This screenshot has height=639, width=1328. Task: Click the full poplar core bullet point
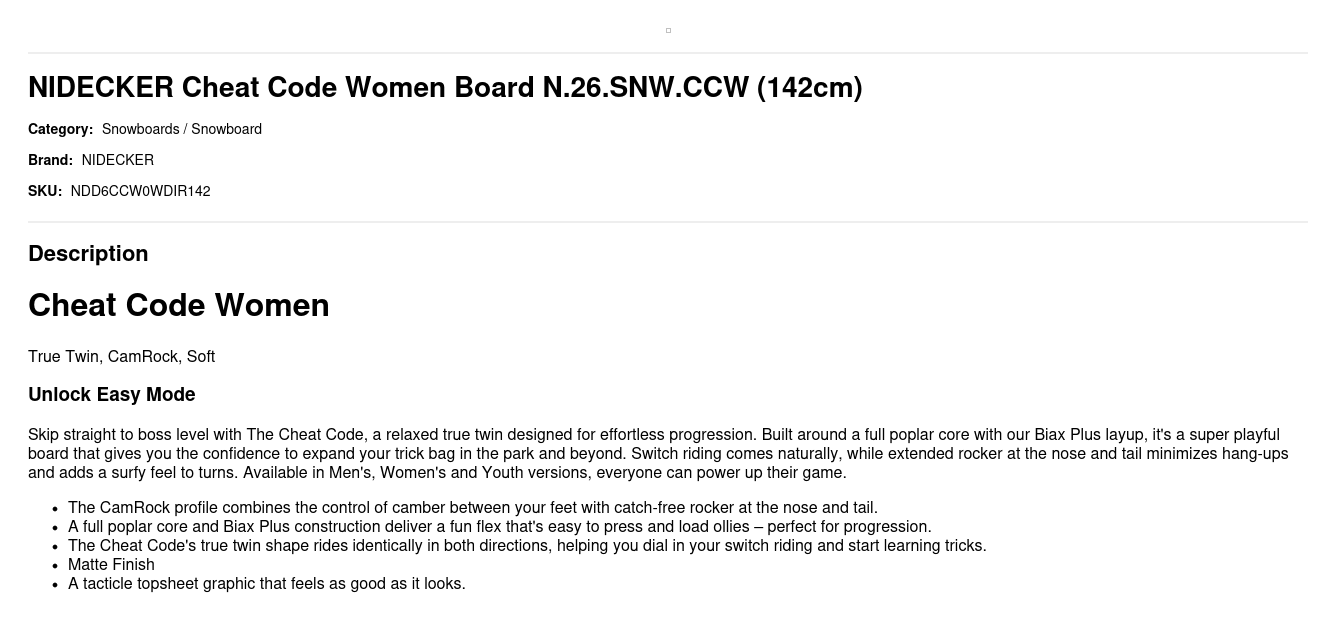point(499,527)
